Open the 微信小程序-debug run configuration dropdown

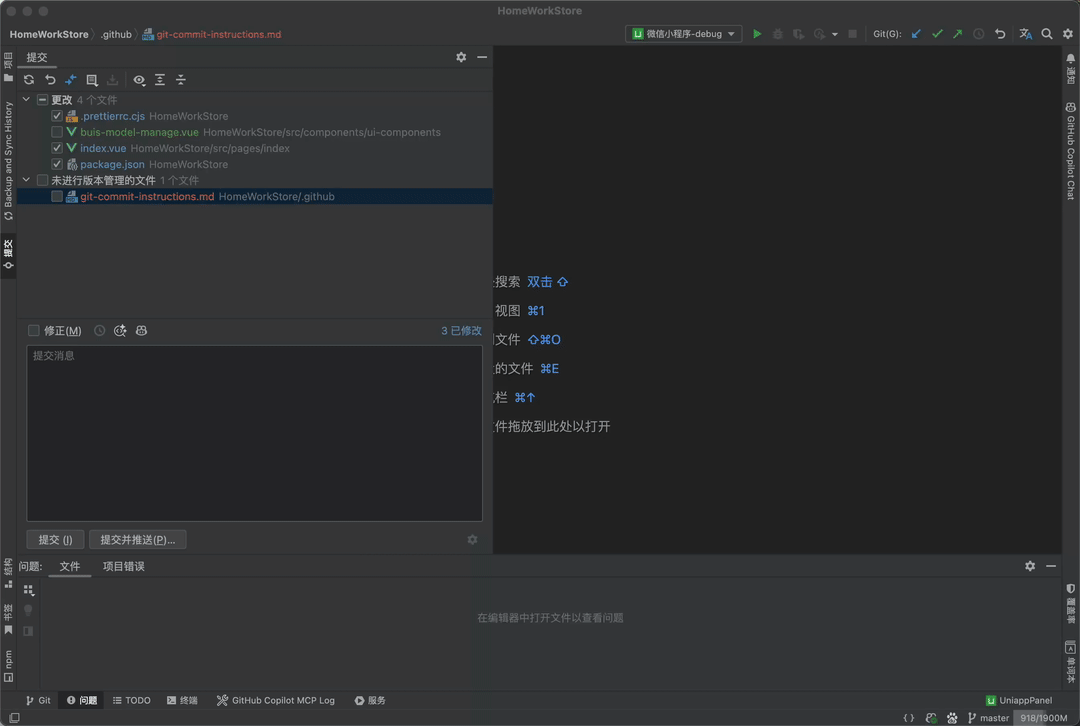pyautogui.click(x=683, y=34)
